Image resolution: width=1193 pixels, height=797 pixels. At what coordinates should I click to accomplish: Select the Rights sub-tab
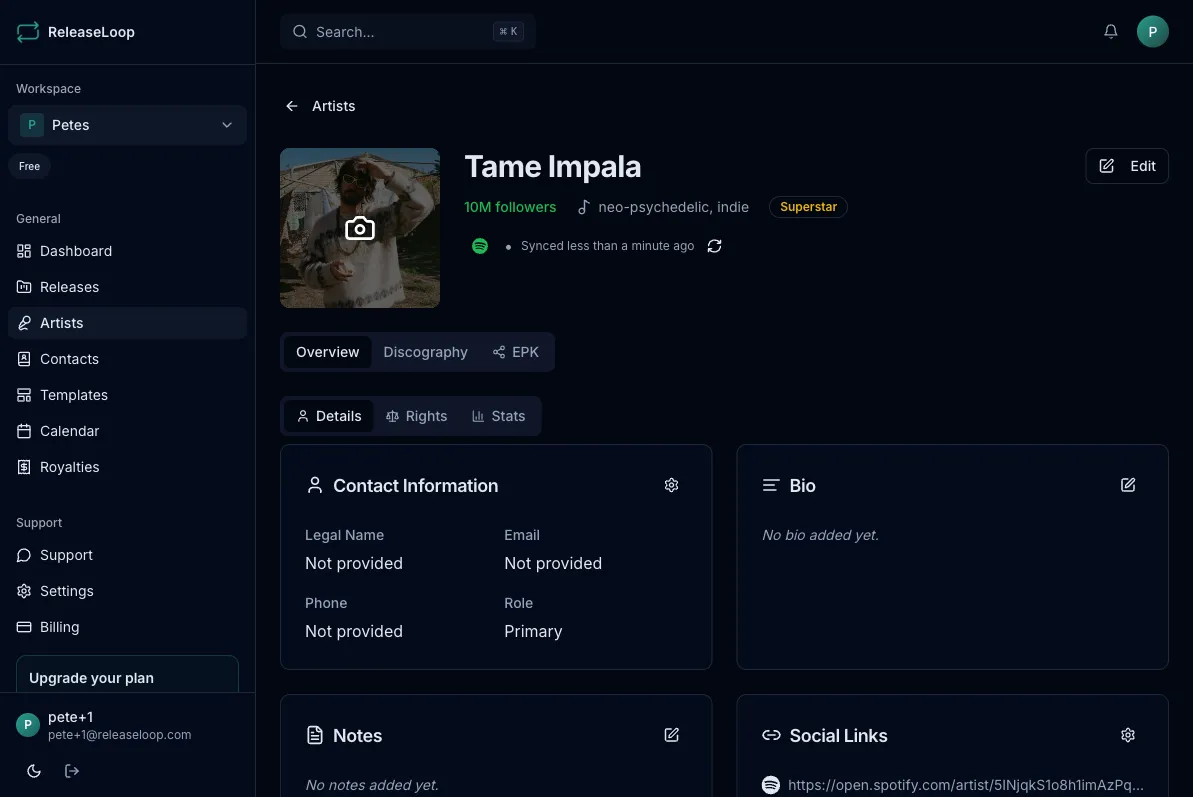pos(416,416)
